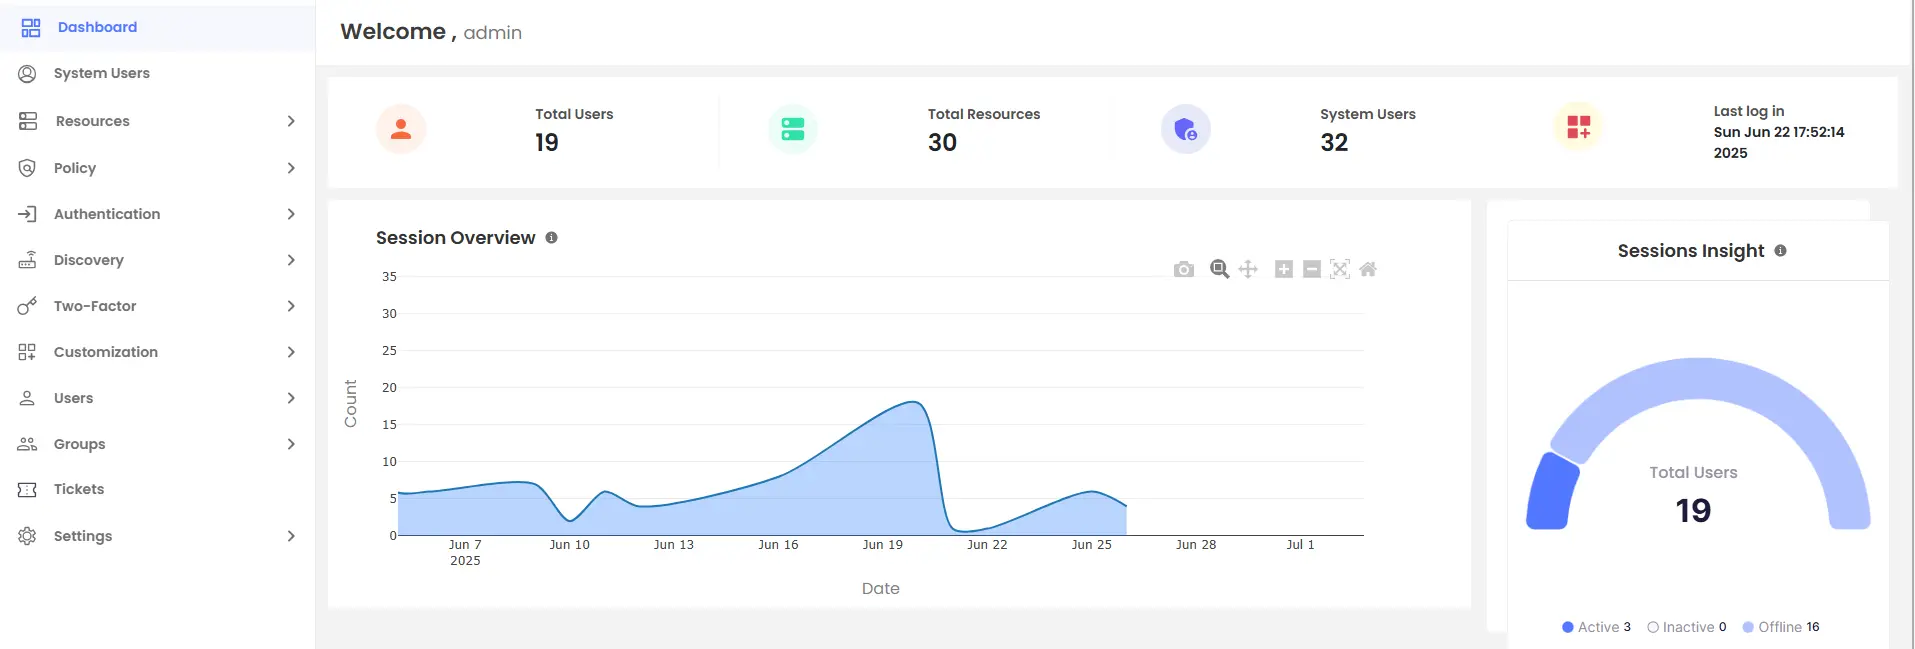Image resolution: width=1915 pixels, height=649 pixels.
Task: Click the Discovery router icon
Action: pyautogui.click(x=27, y=259)
